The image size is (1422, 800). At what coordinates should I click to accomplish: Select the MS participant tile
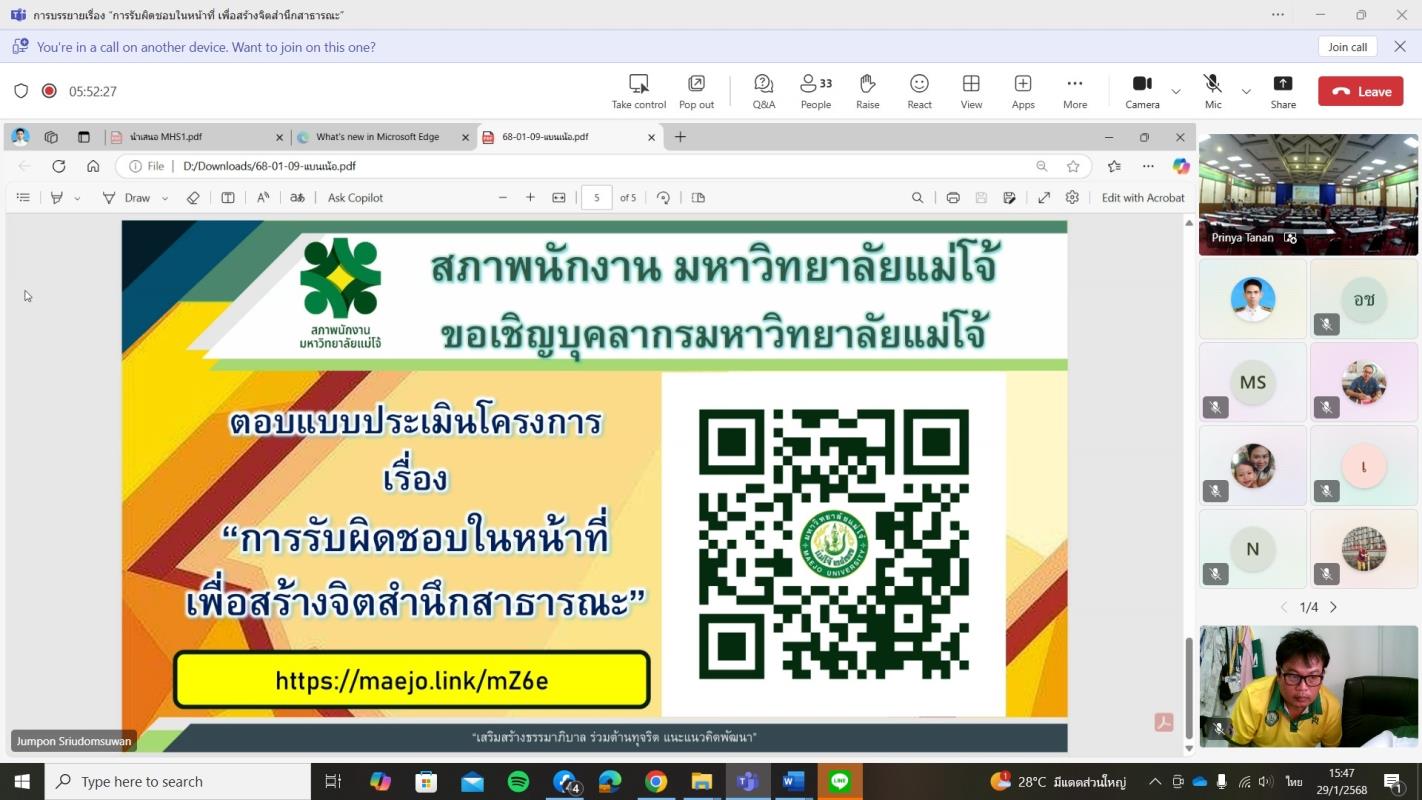pyautogui.click(x=1252, y=382)
